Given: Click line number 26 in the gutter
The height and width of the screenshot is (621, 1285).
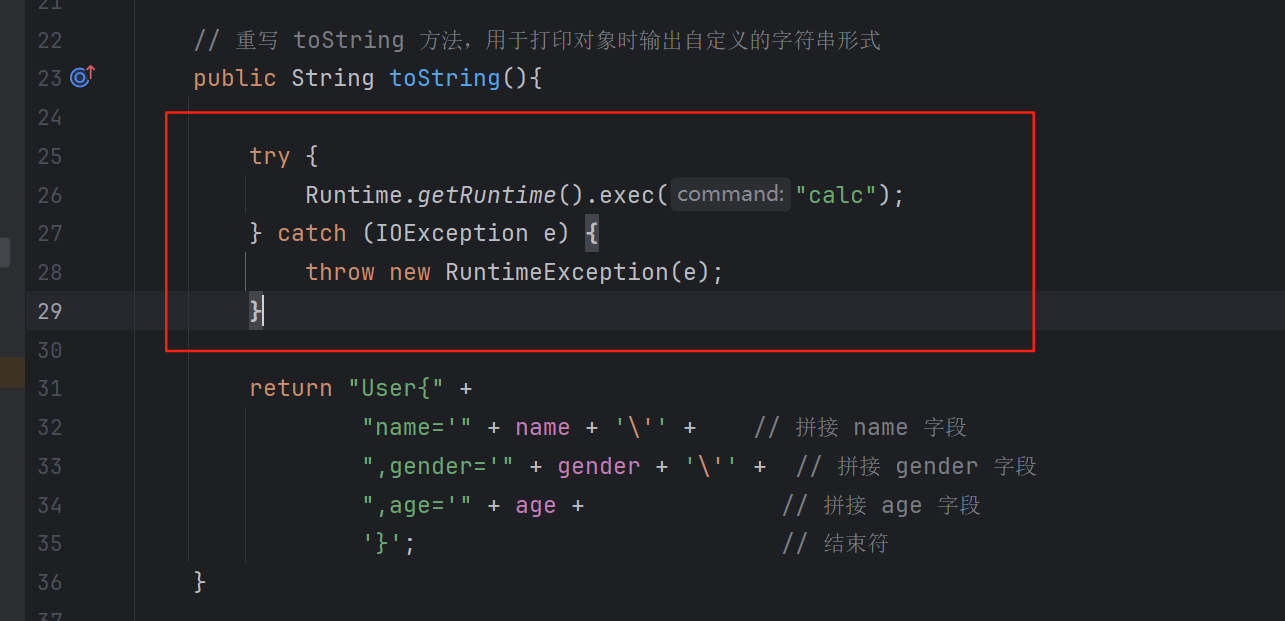Looking at the screenshot, I should point(49,195).
